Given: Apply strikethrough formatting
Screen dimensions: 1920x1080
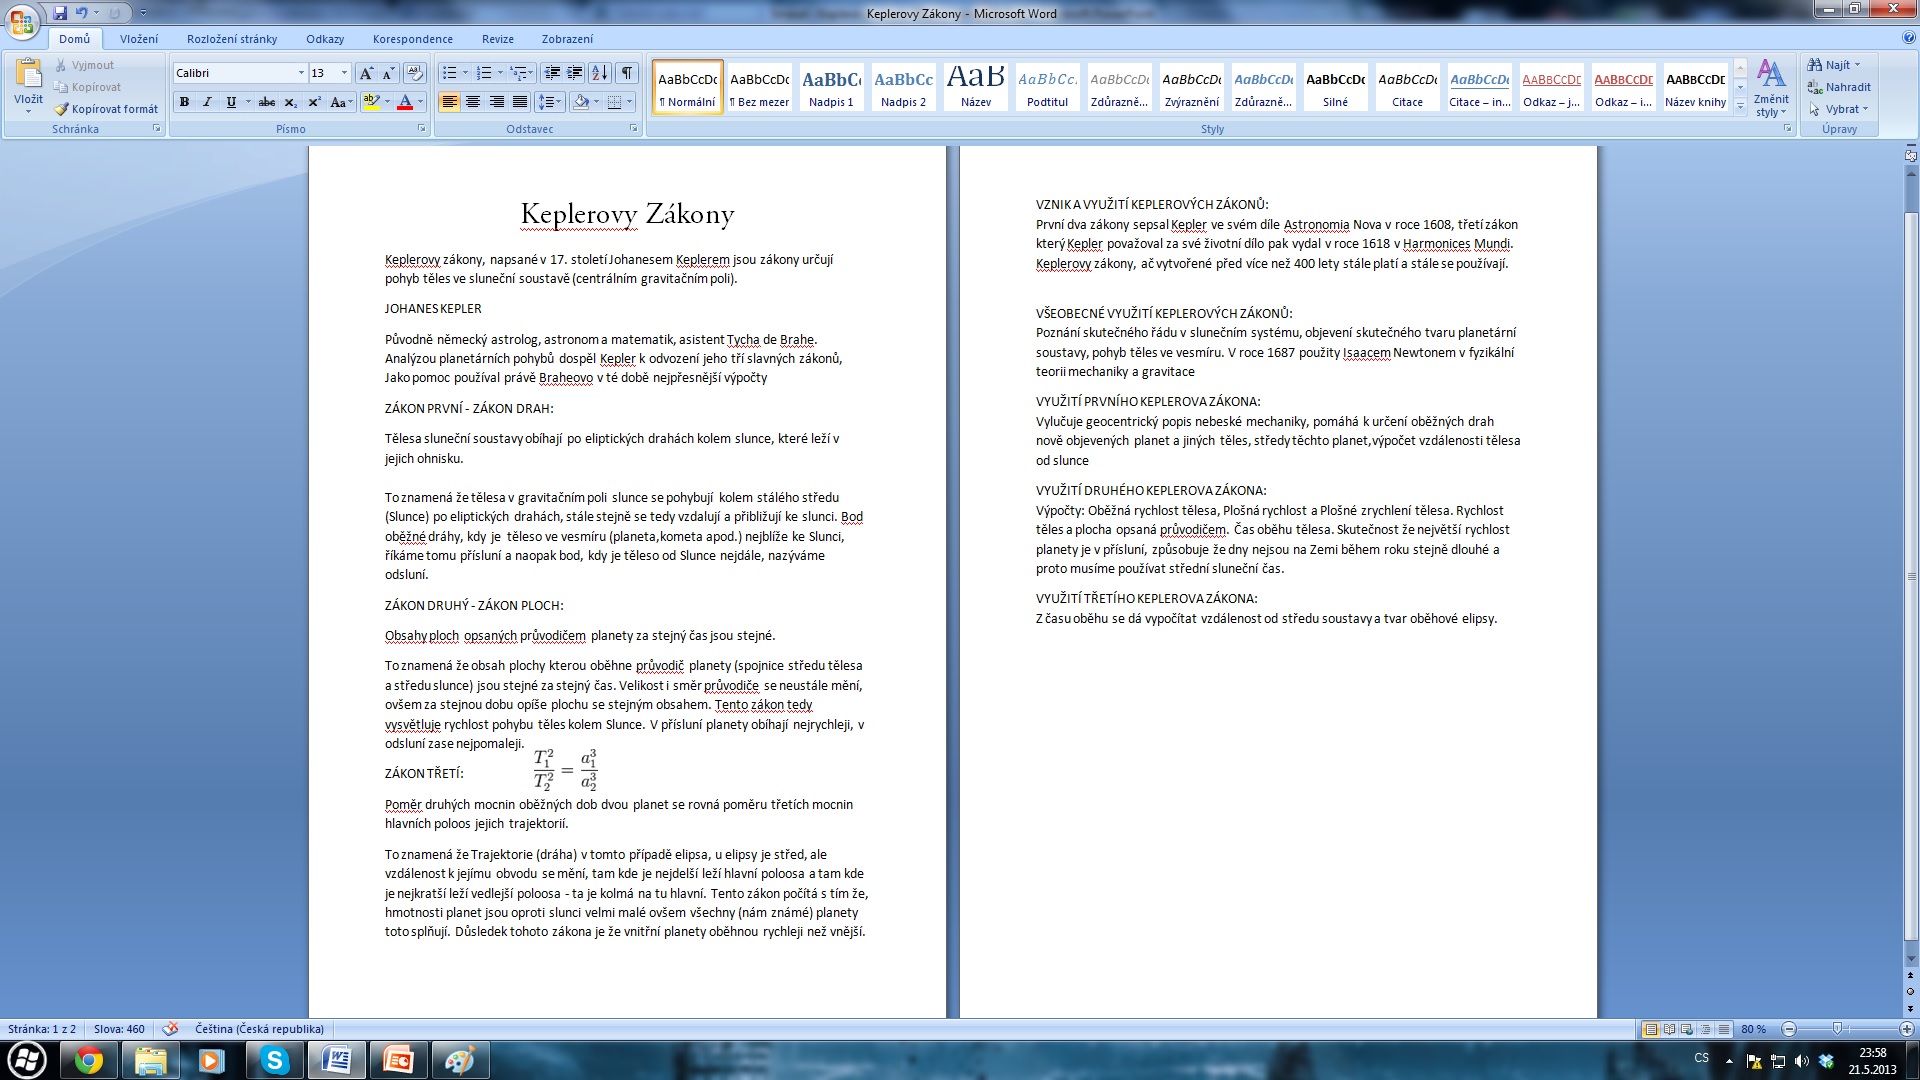Looking at the screenshot, I should click(x=266, y=102).
